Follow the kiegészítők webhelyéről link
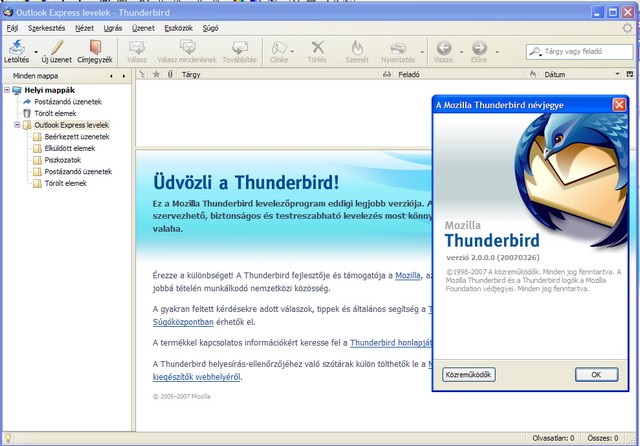The height and width of the screenshot is (446, 640). pos(196,377)
